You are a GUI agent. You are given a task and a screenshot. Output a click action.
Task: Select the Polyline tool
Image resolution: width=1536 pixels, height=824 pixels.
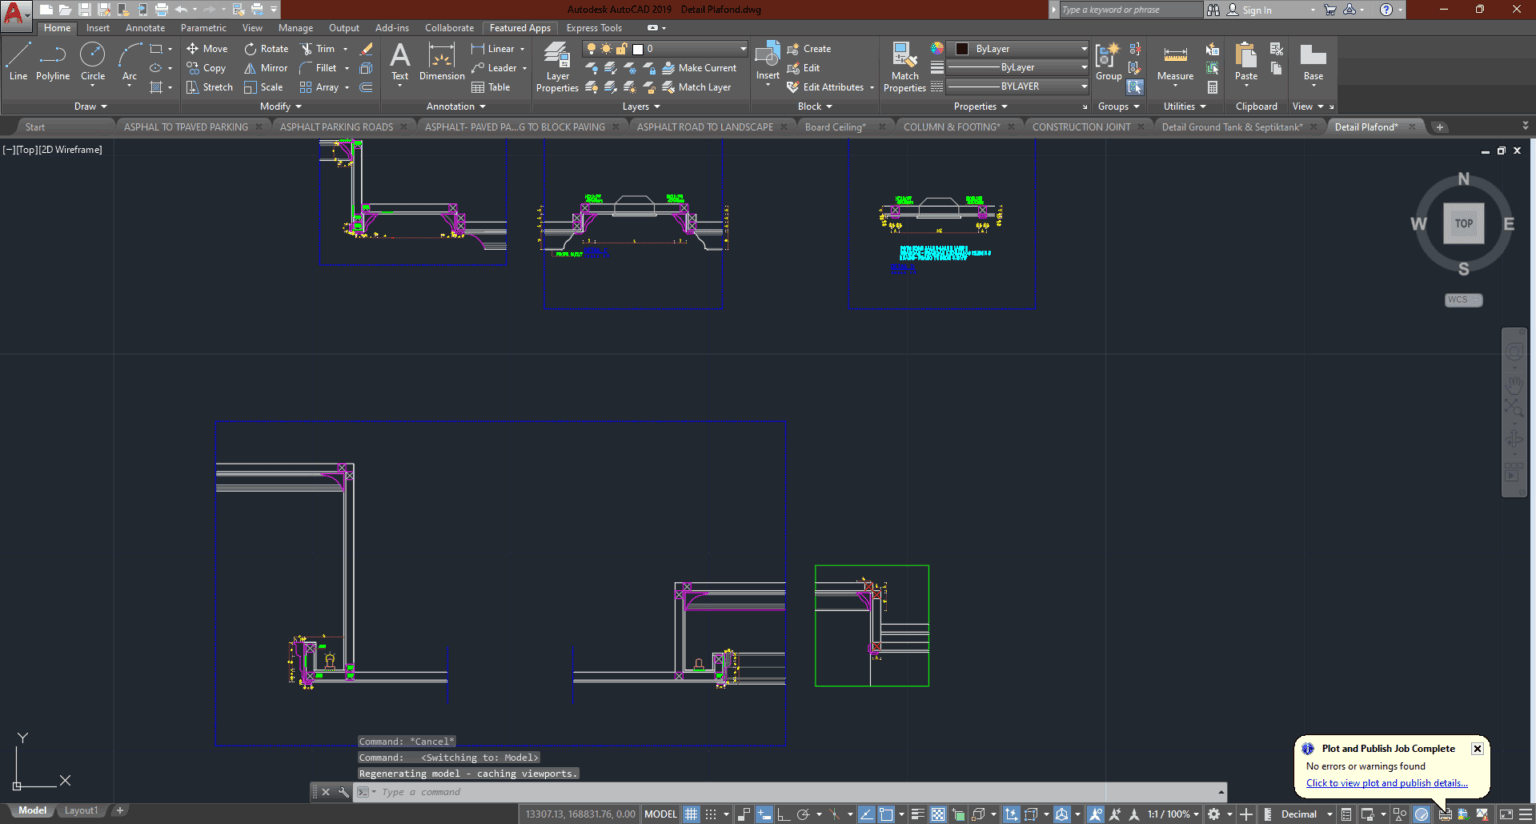point(52,62)
